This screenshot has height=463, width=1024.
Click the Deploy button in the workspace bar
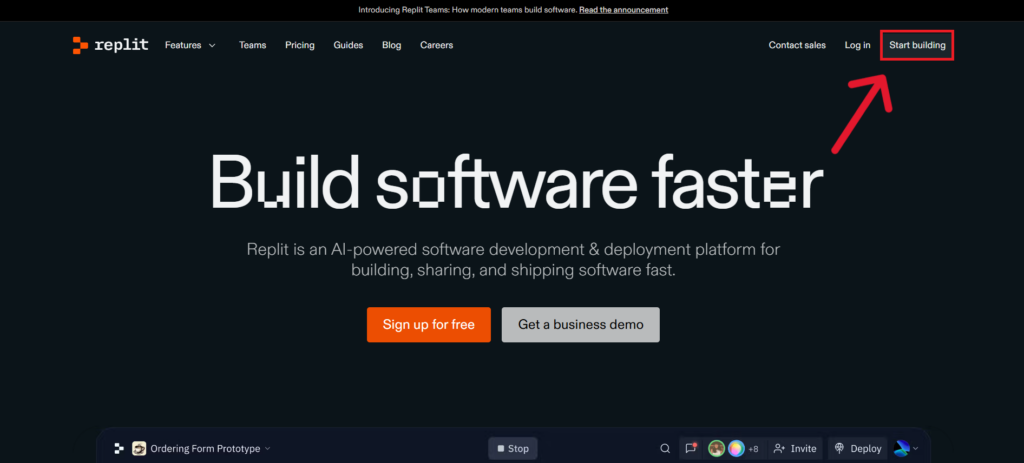coord(858,449)
